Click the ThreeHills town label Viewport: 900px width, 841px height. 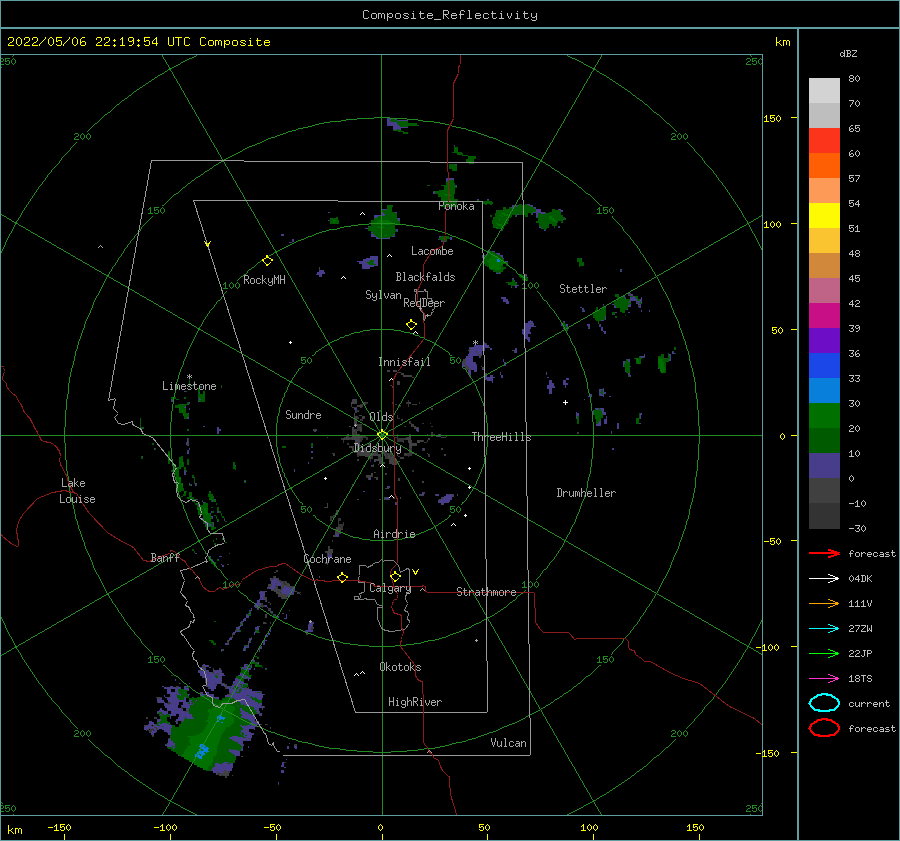501,437
